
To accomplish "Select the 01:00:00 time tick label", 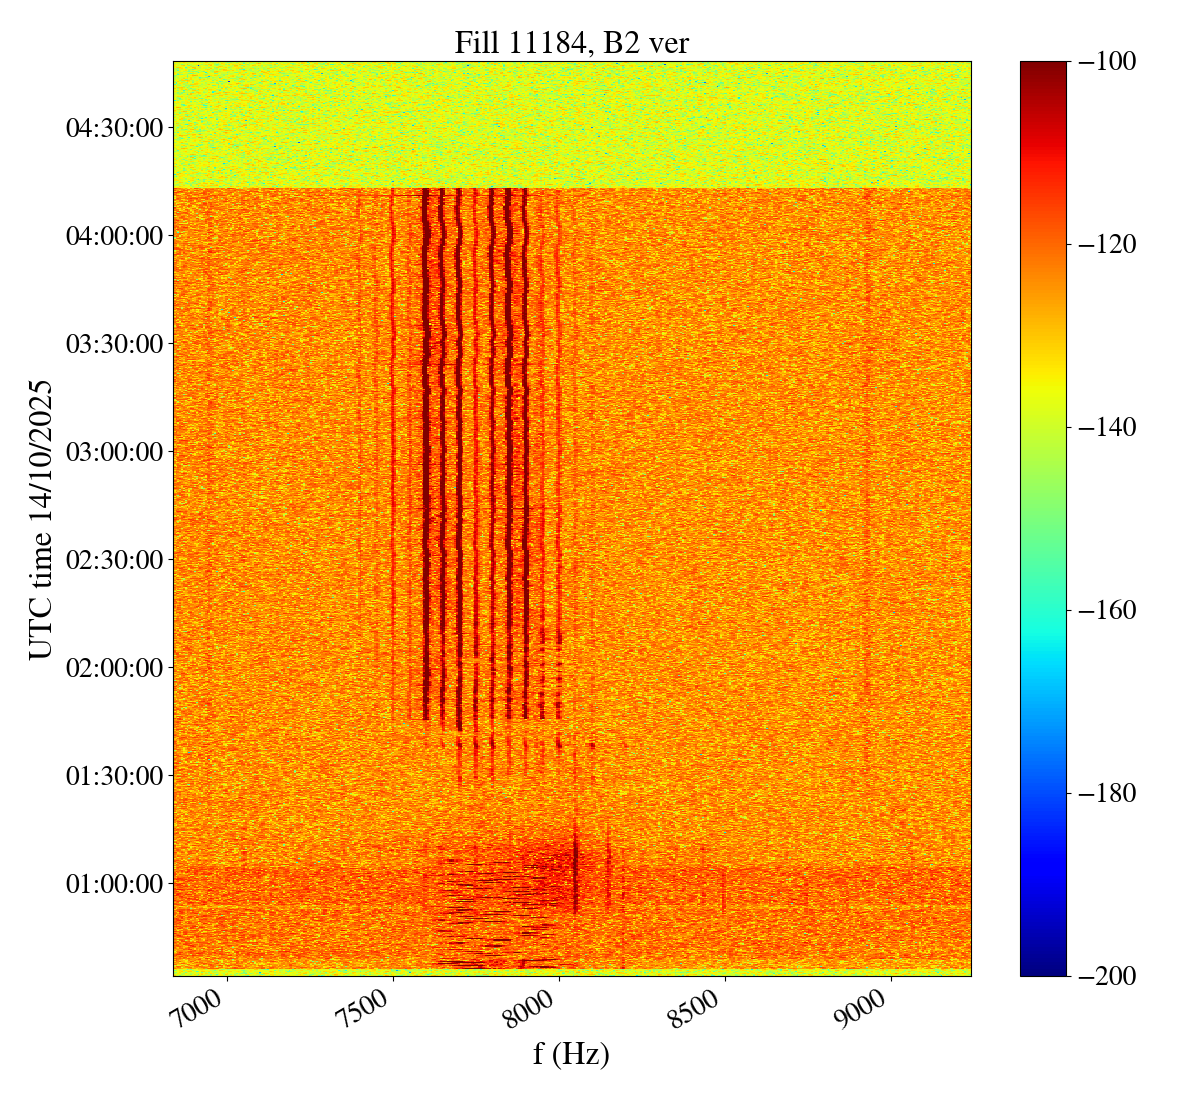I will point(113,883).
